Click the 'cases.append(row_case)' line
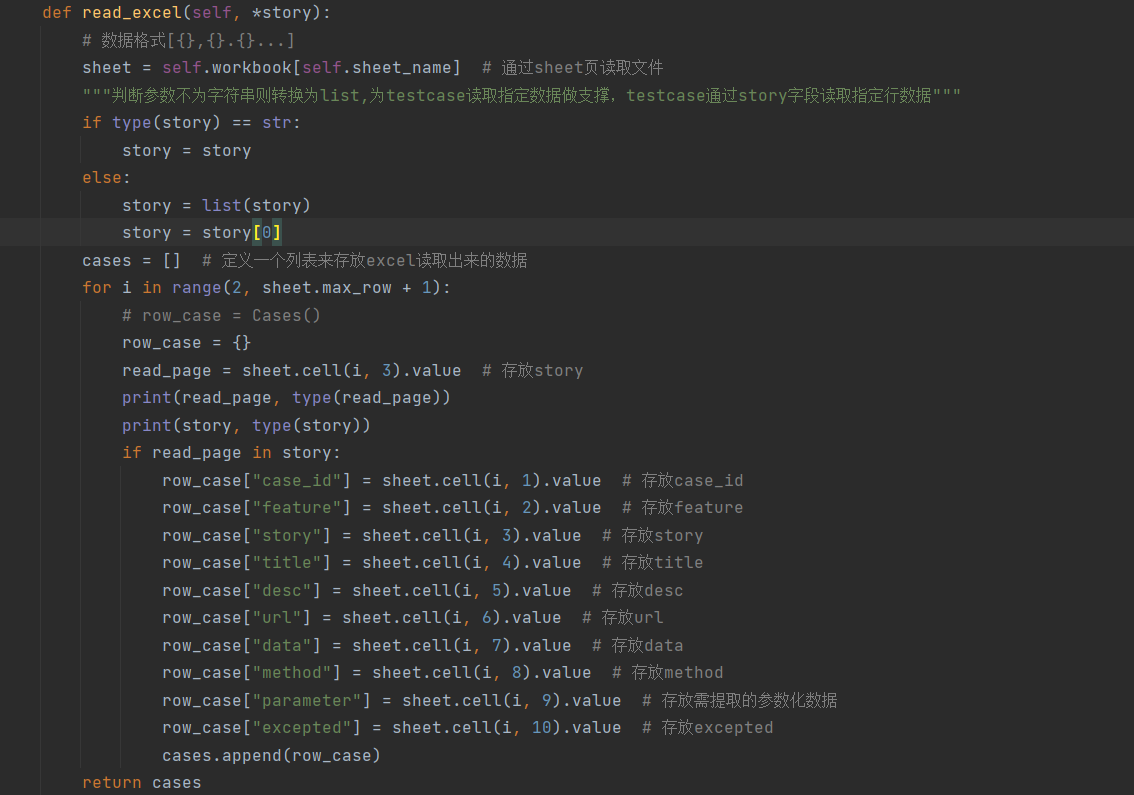1134x795 pixels. click(x=271, y=755)
